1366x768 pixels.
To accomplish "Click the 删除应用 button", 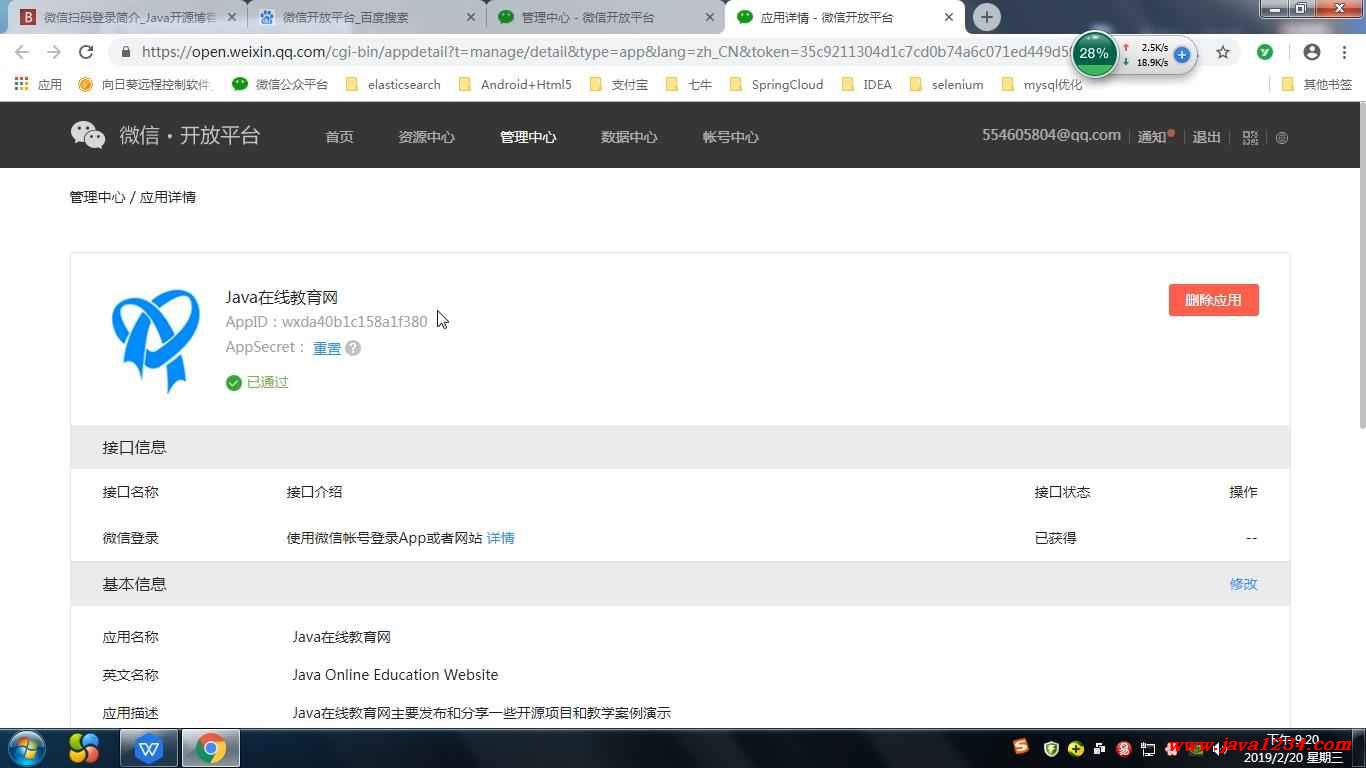I will tap(1213, 300).
